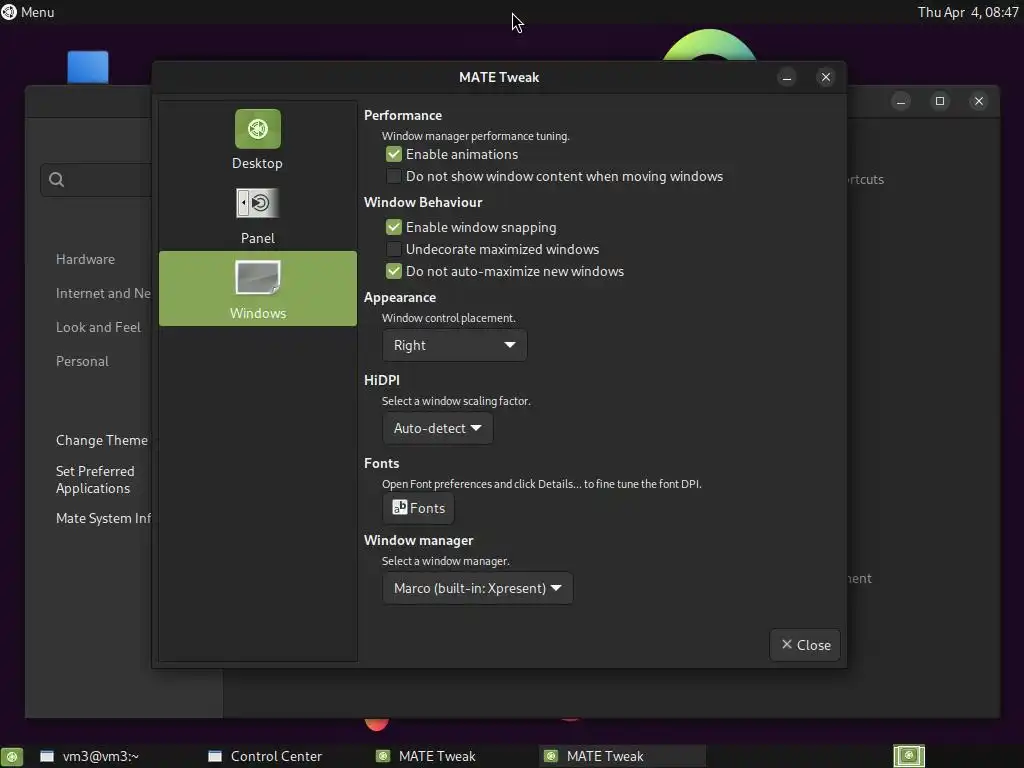Open the window control placement dropdown showing Right
Viewport: 1024px width, 768px height.
click(x=455, y=345)
